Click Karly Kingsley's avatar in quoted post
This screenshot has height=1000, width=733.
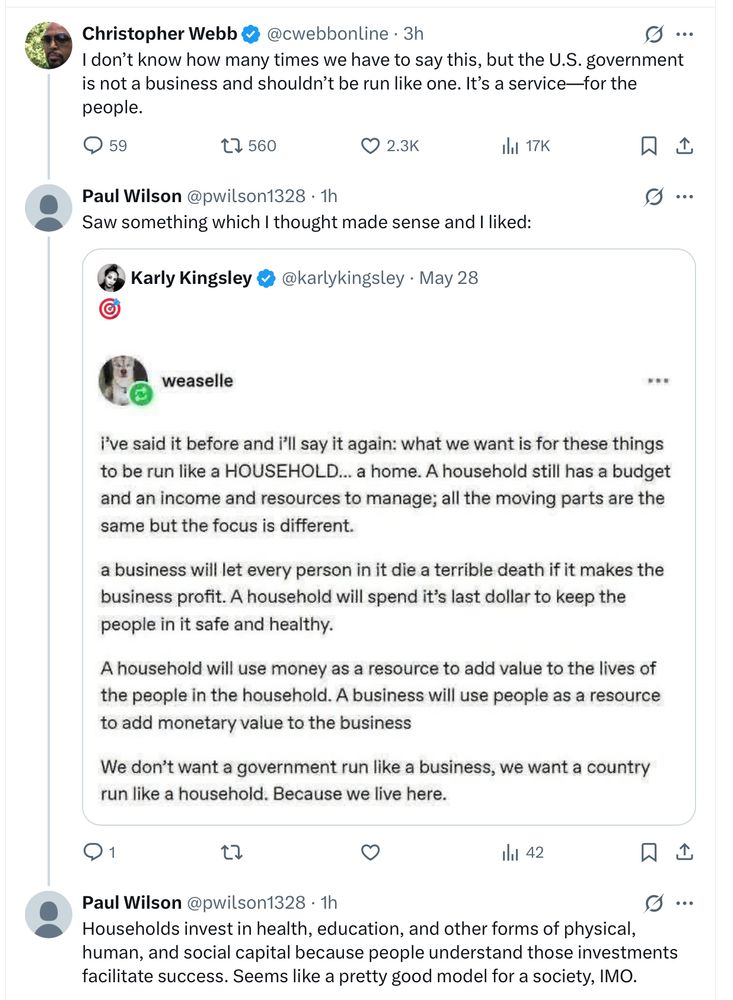tap(111, 278)
